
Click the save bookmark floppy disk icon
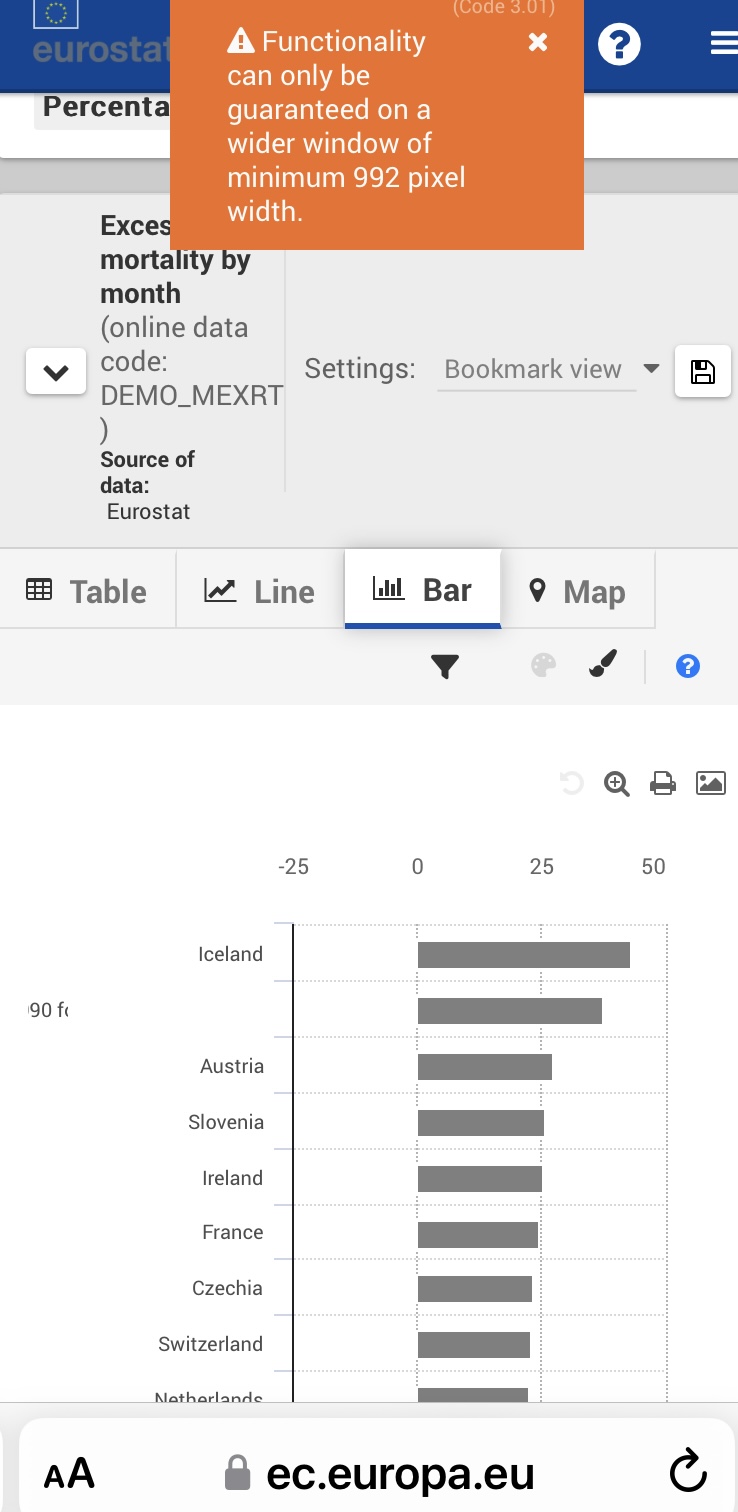[703, 372]
